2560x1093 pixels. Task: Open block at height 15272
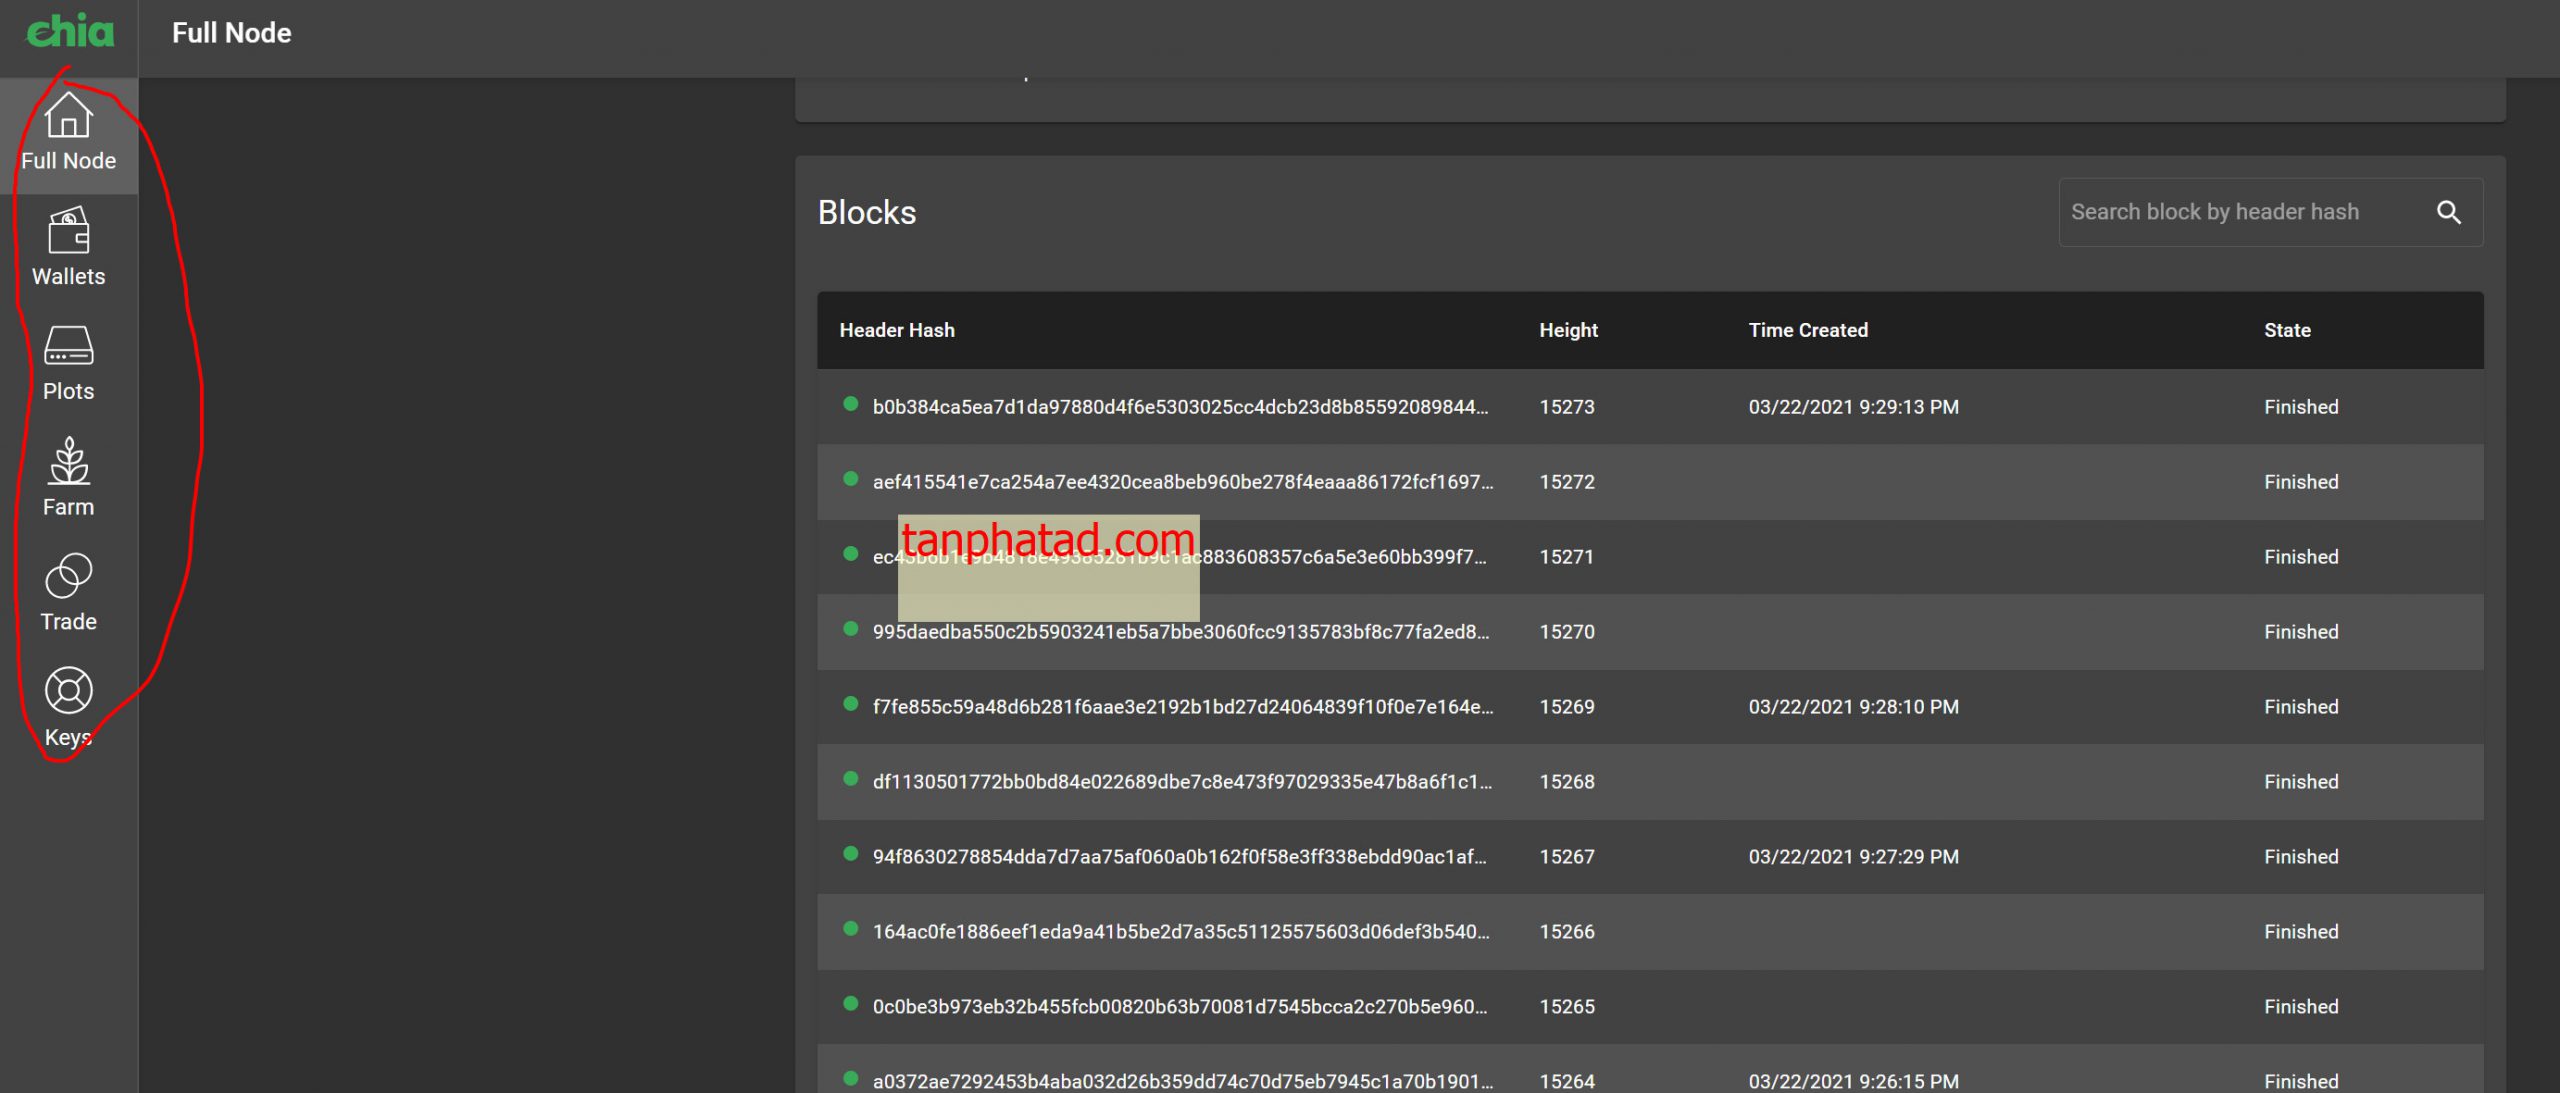pyautogui.click(x=1182, y=482)
